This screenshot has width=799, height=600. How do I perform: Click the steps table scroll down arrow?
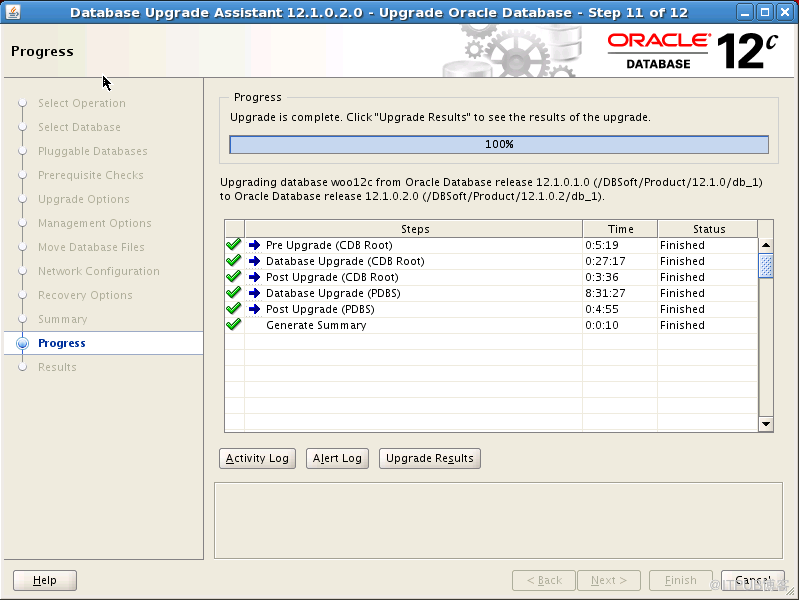766,424
